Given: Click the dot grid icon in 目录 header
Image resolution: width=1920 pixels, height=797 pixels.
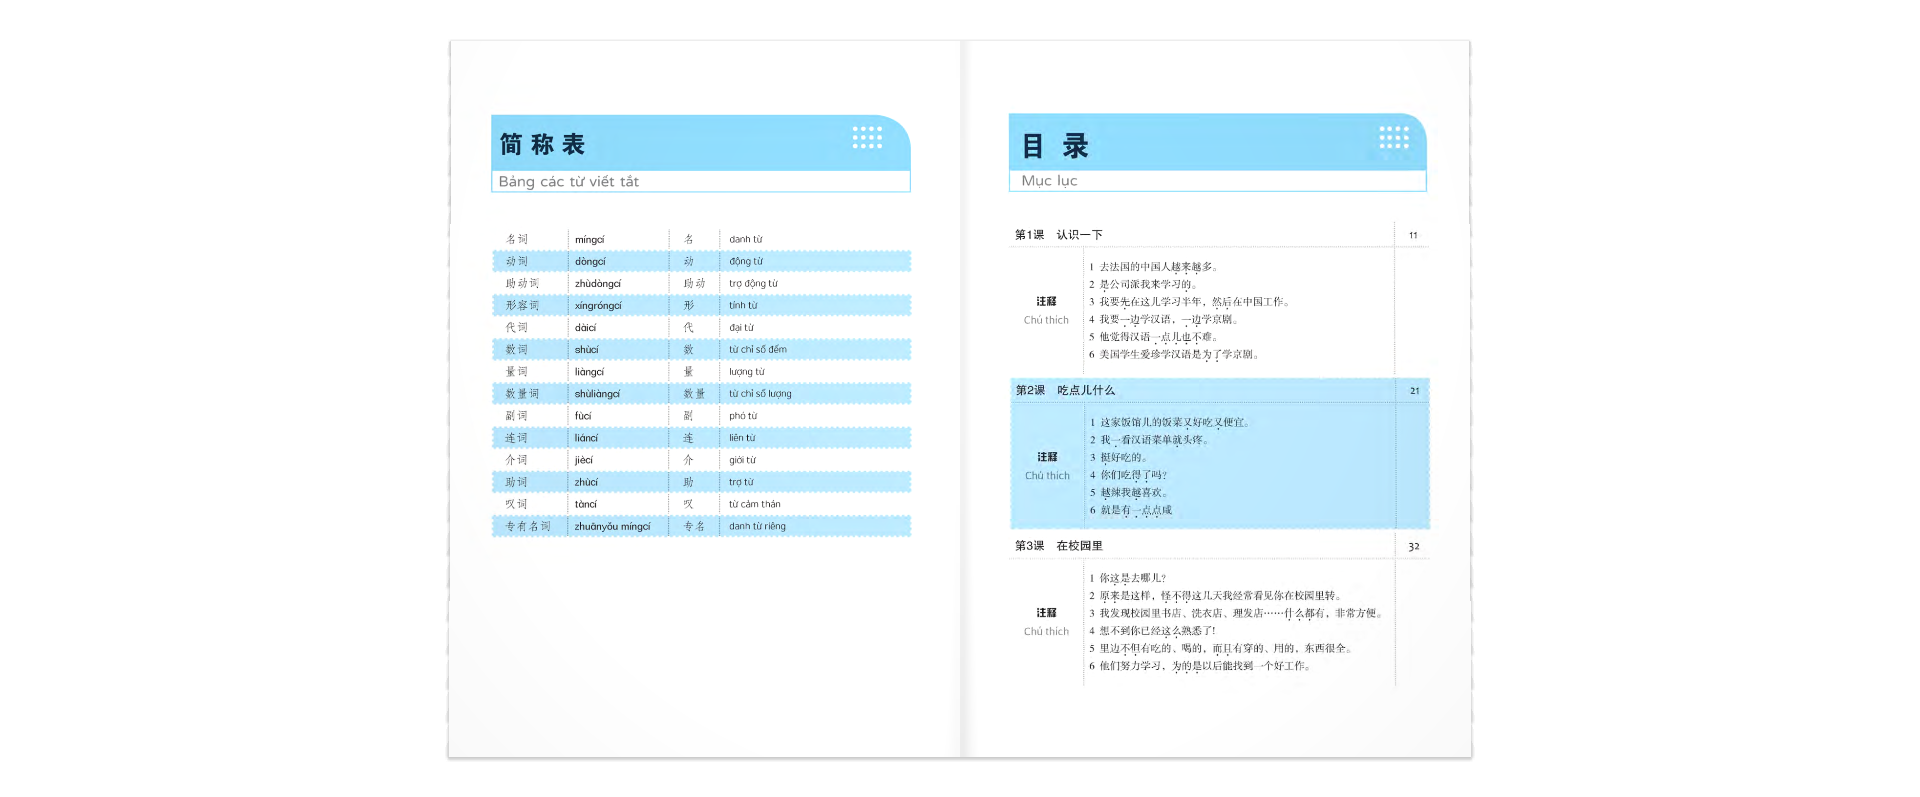Looking at the screenshot, I should coord(1393,138).
